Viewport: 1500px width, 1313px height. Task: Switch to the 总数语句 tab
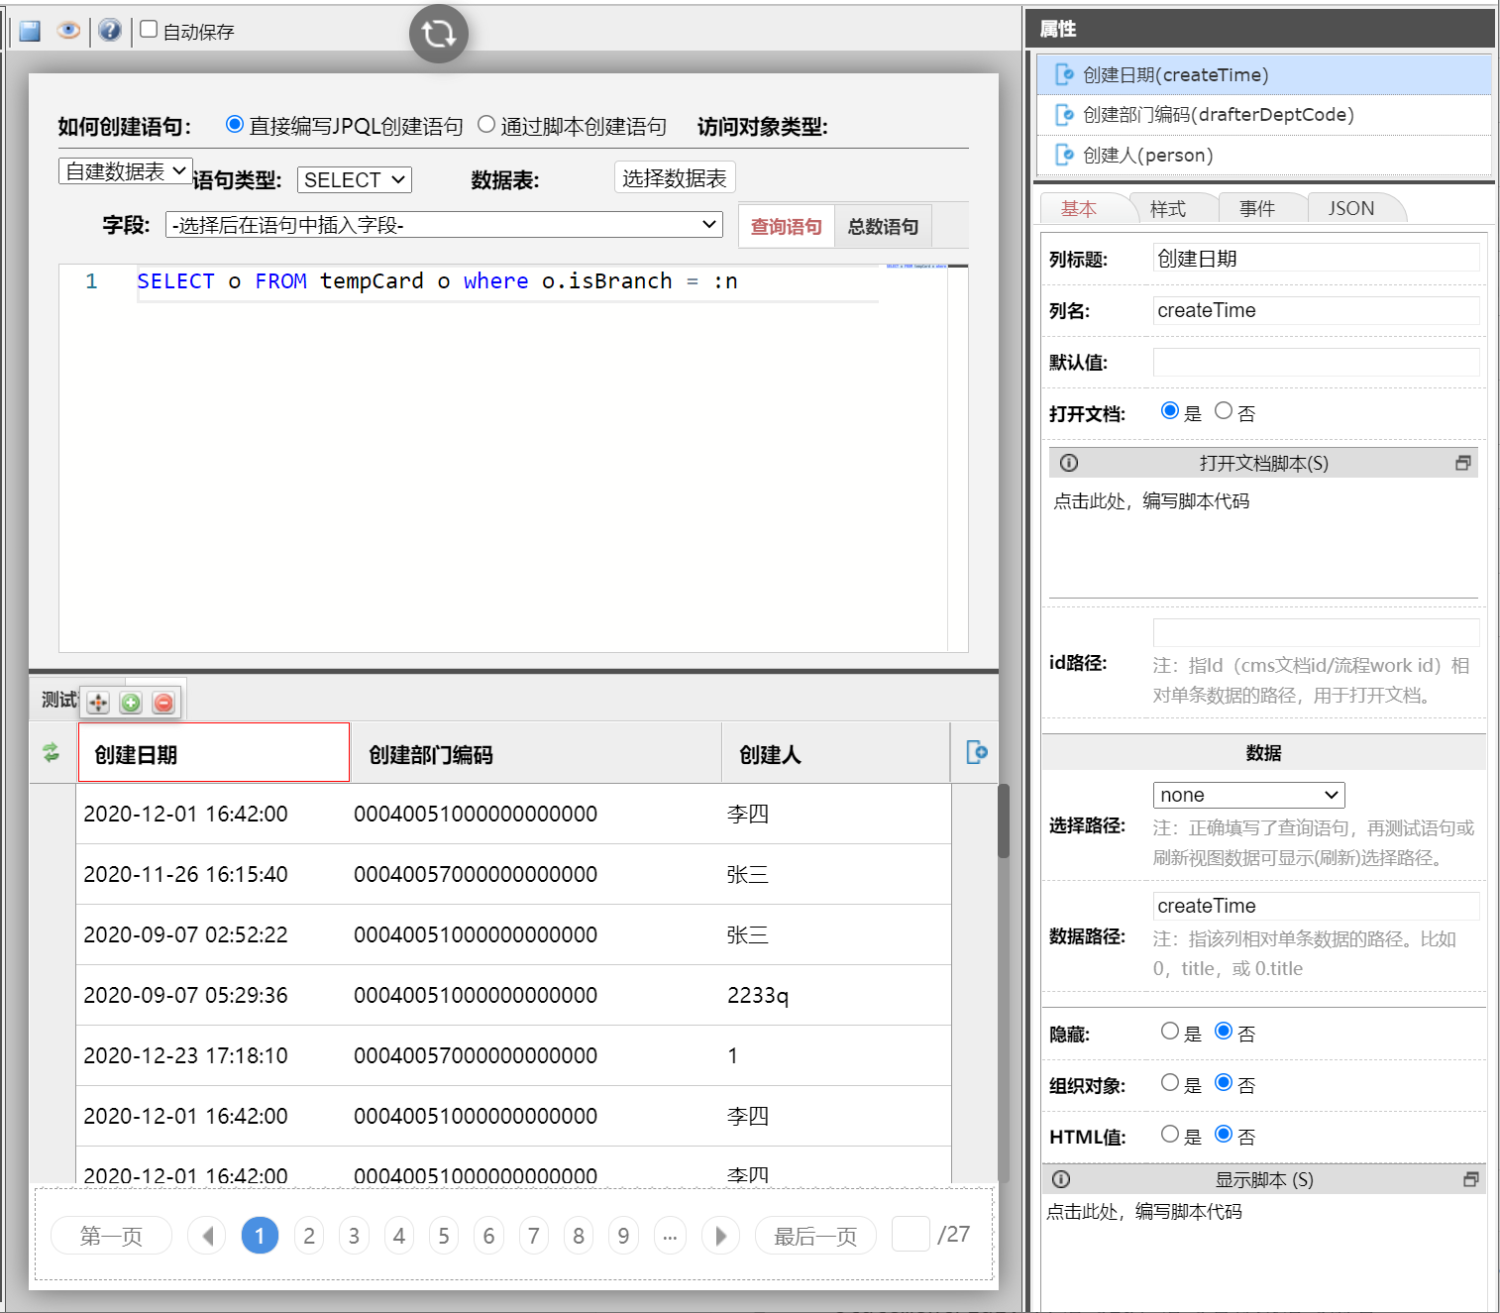882,227
